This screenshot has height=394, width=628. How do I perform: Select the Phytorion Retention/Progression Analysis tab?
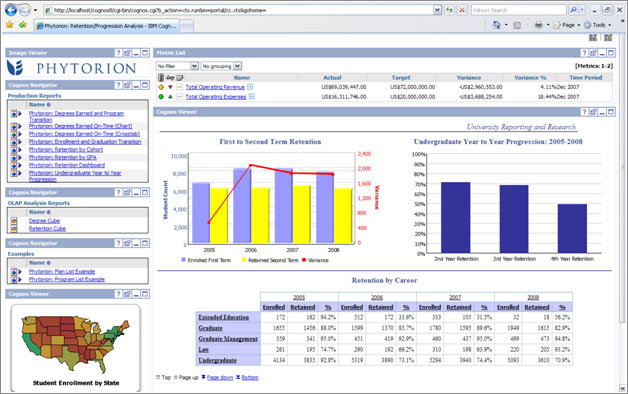coord(107,26)
